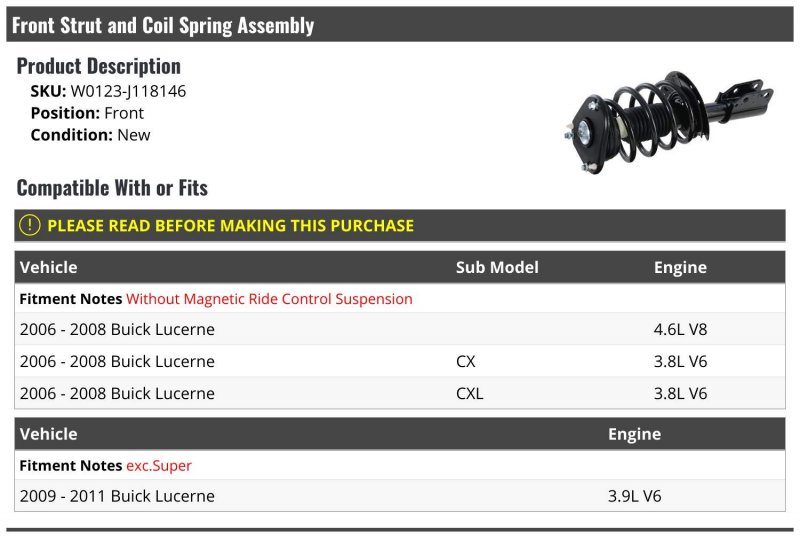Click the first table's Vehicle column header
The height and width of the screenshot is (538, 800).
(48, 267)
